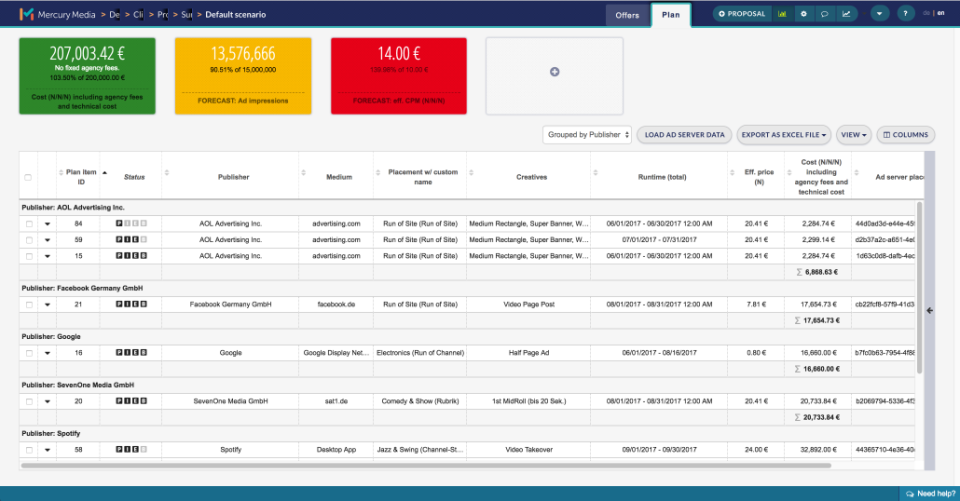
Task: Expand row actions for plan item 59
Action: (47, 240)
